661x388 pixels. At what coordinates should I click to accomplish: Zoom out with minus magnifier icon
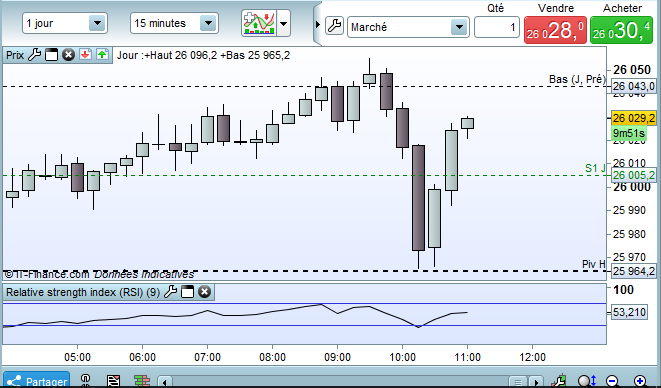pyautogui.click(x=613, y=381)
